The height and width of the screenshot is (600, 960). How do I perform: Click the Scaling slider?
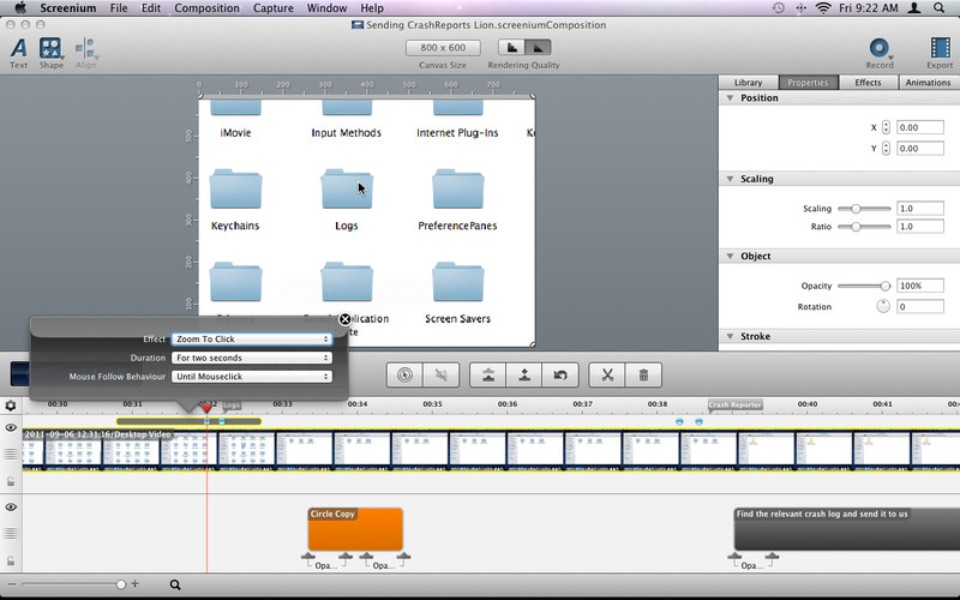[x=864, y=209]
